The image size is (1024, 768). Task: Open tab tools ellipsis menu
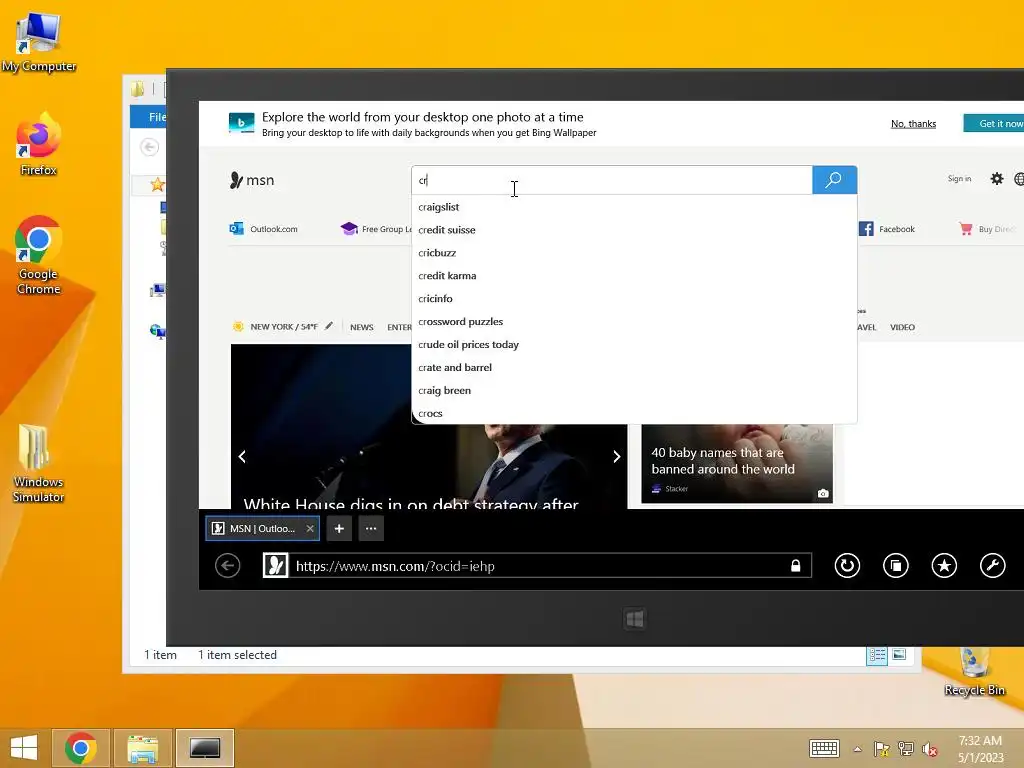click(x=371, y=528)
